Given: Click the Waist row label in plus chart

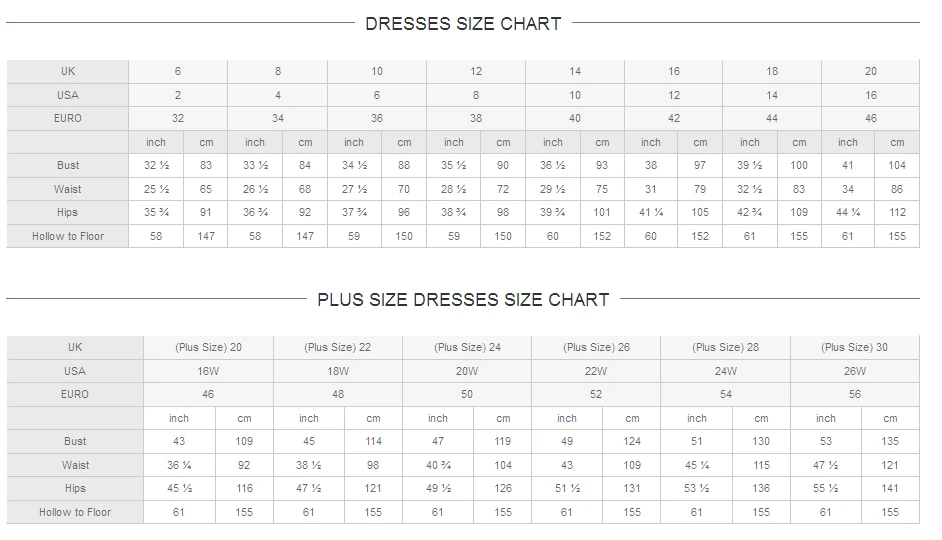Looking at the screenshot, I should (x=75, y=465).
